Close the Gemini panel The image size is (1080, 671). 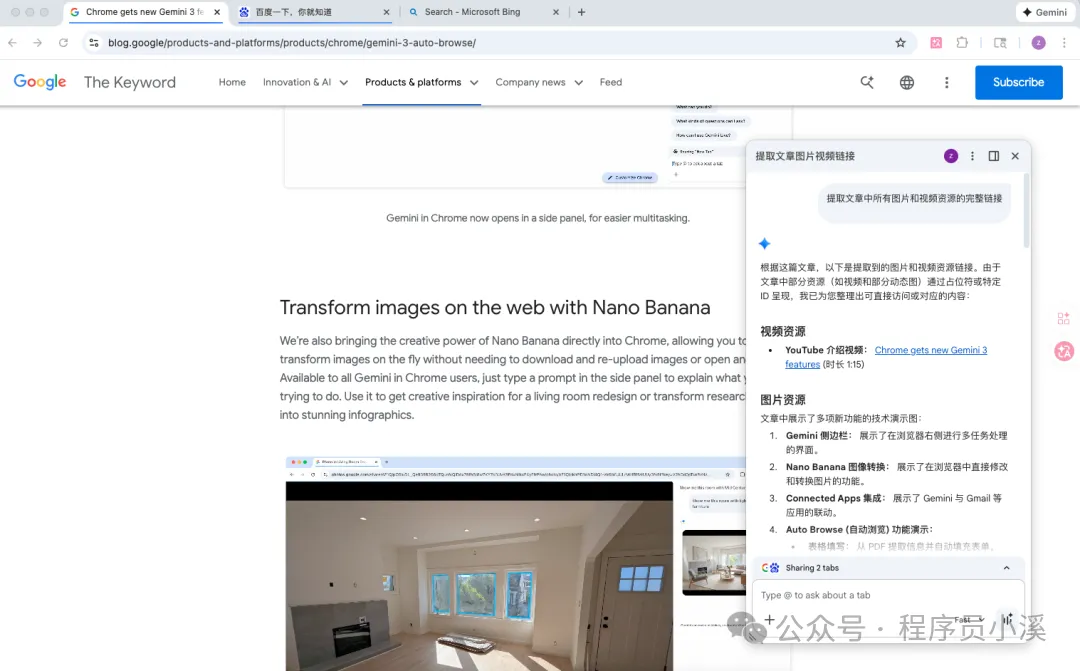[x=1015, y=156]
